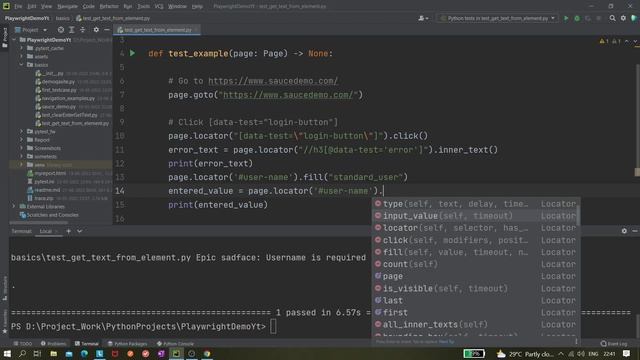
Task: Select all_inner_texts completion suggestion
Action: (x=476, y=324)
